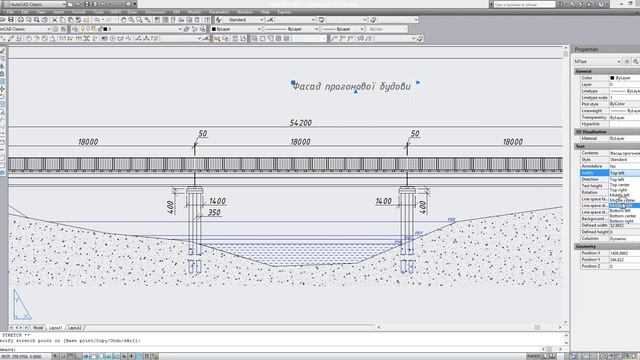The width and height of the screenshot is (640, 360).
Task: Collapse the Geometry properties section
Action: click(x=607, y=247)
